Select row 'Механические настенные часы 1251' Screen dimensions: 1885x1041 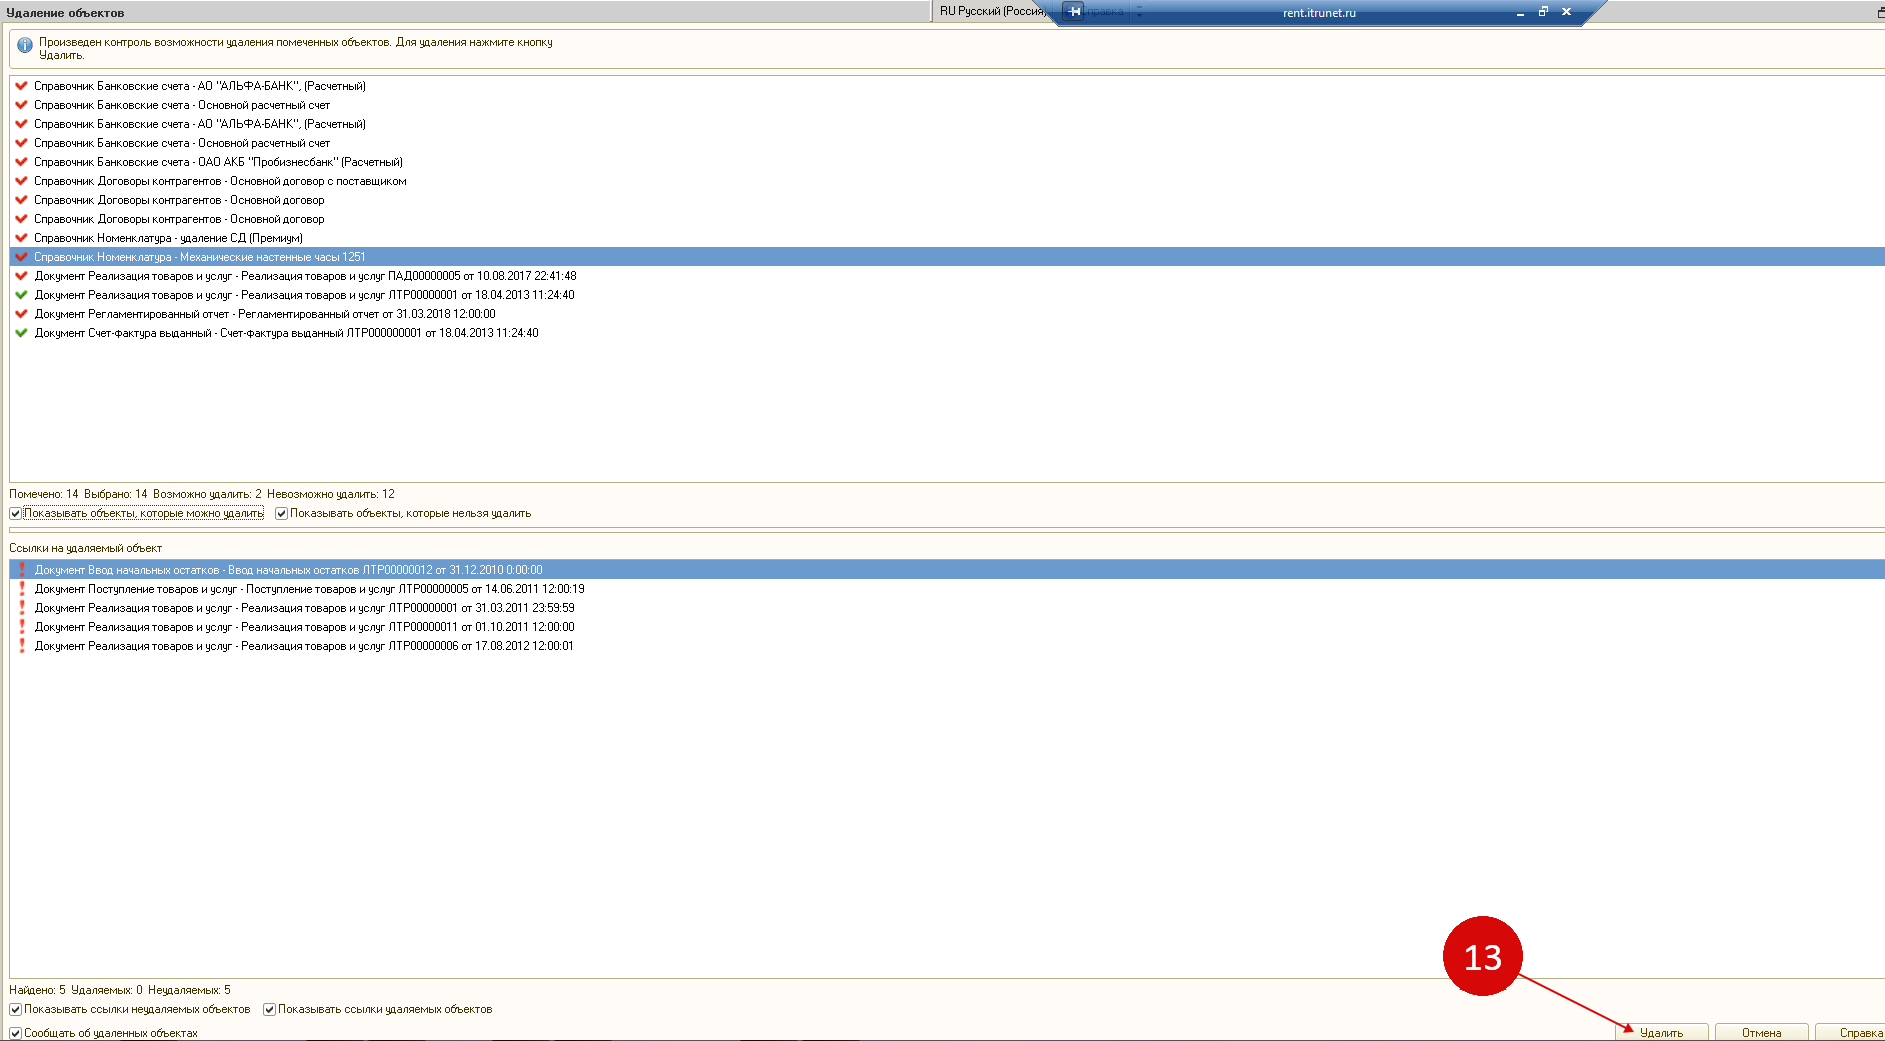coord(947,257)
